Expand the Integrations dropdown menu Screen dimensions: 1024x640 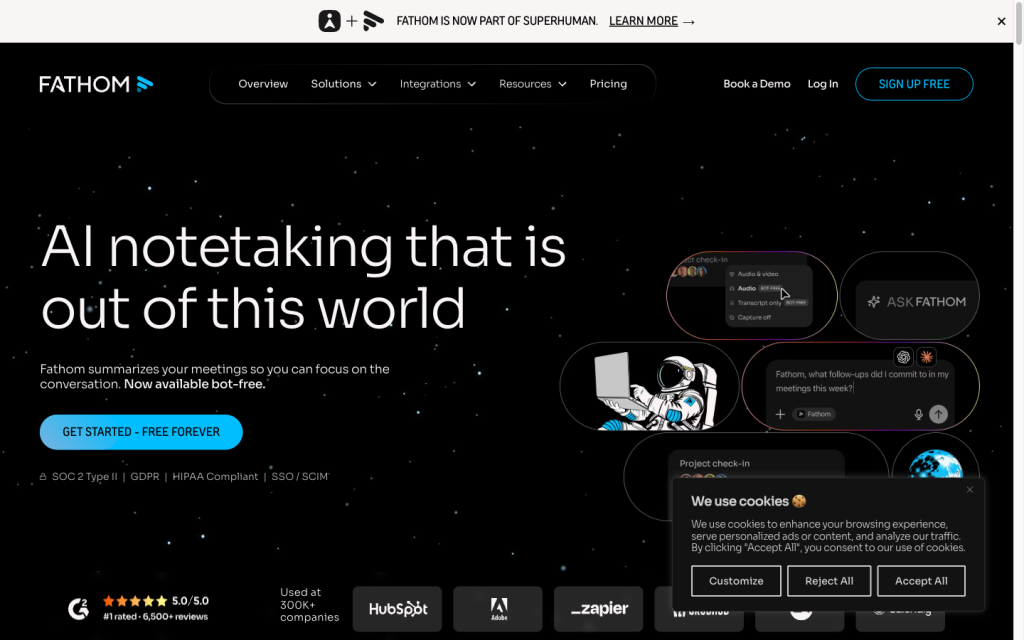point(438,84)
